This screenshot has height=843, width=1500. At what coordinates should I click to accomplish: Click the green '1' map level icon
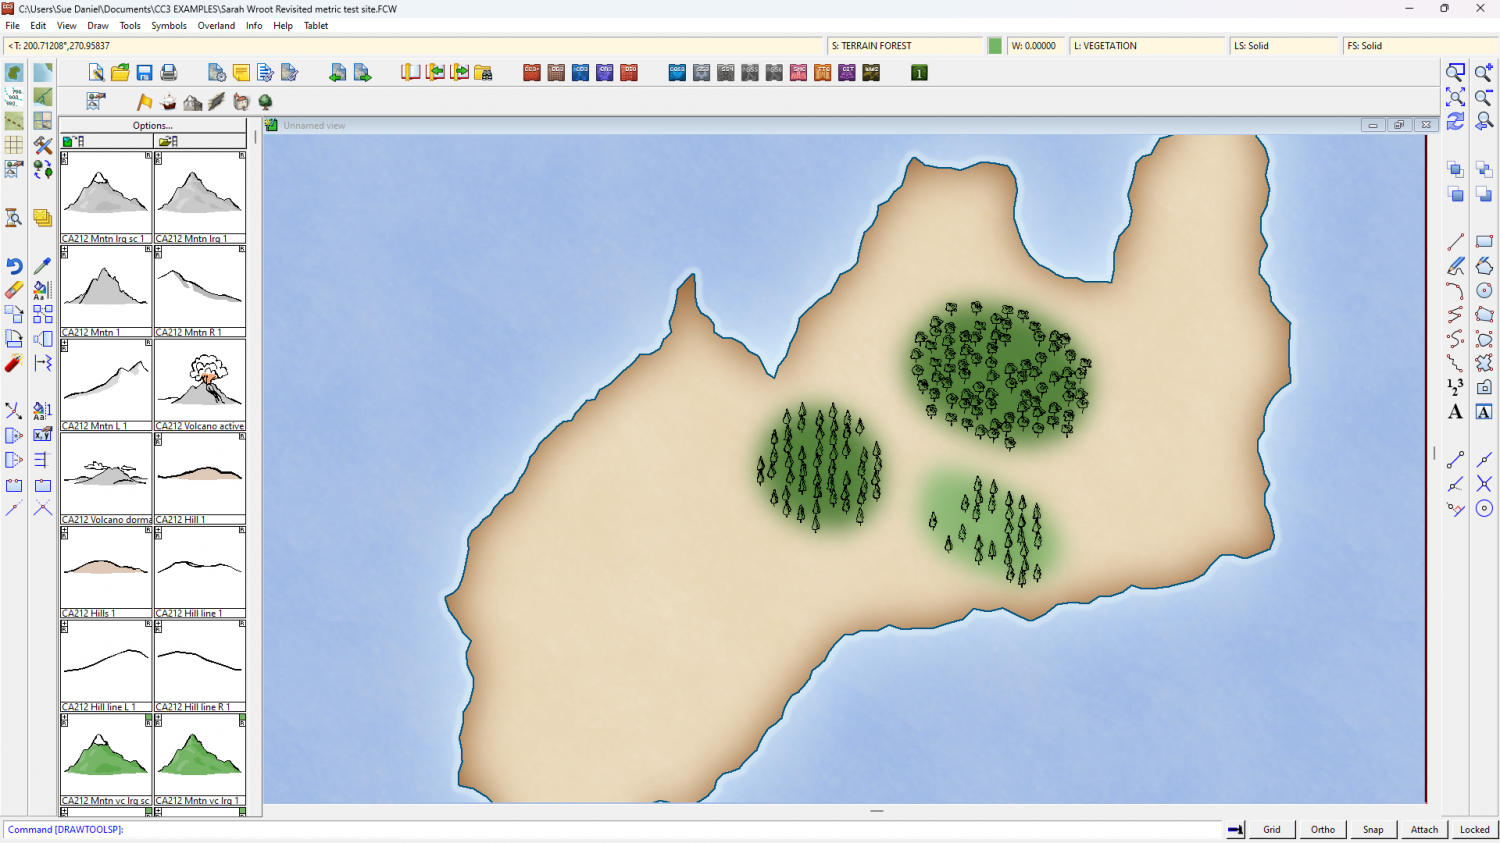[x=919, y=73]
